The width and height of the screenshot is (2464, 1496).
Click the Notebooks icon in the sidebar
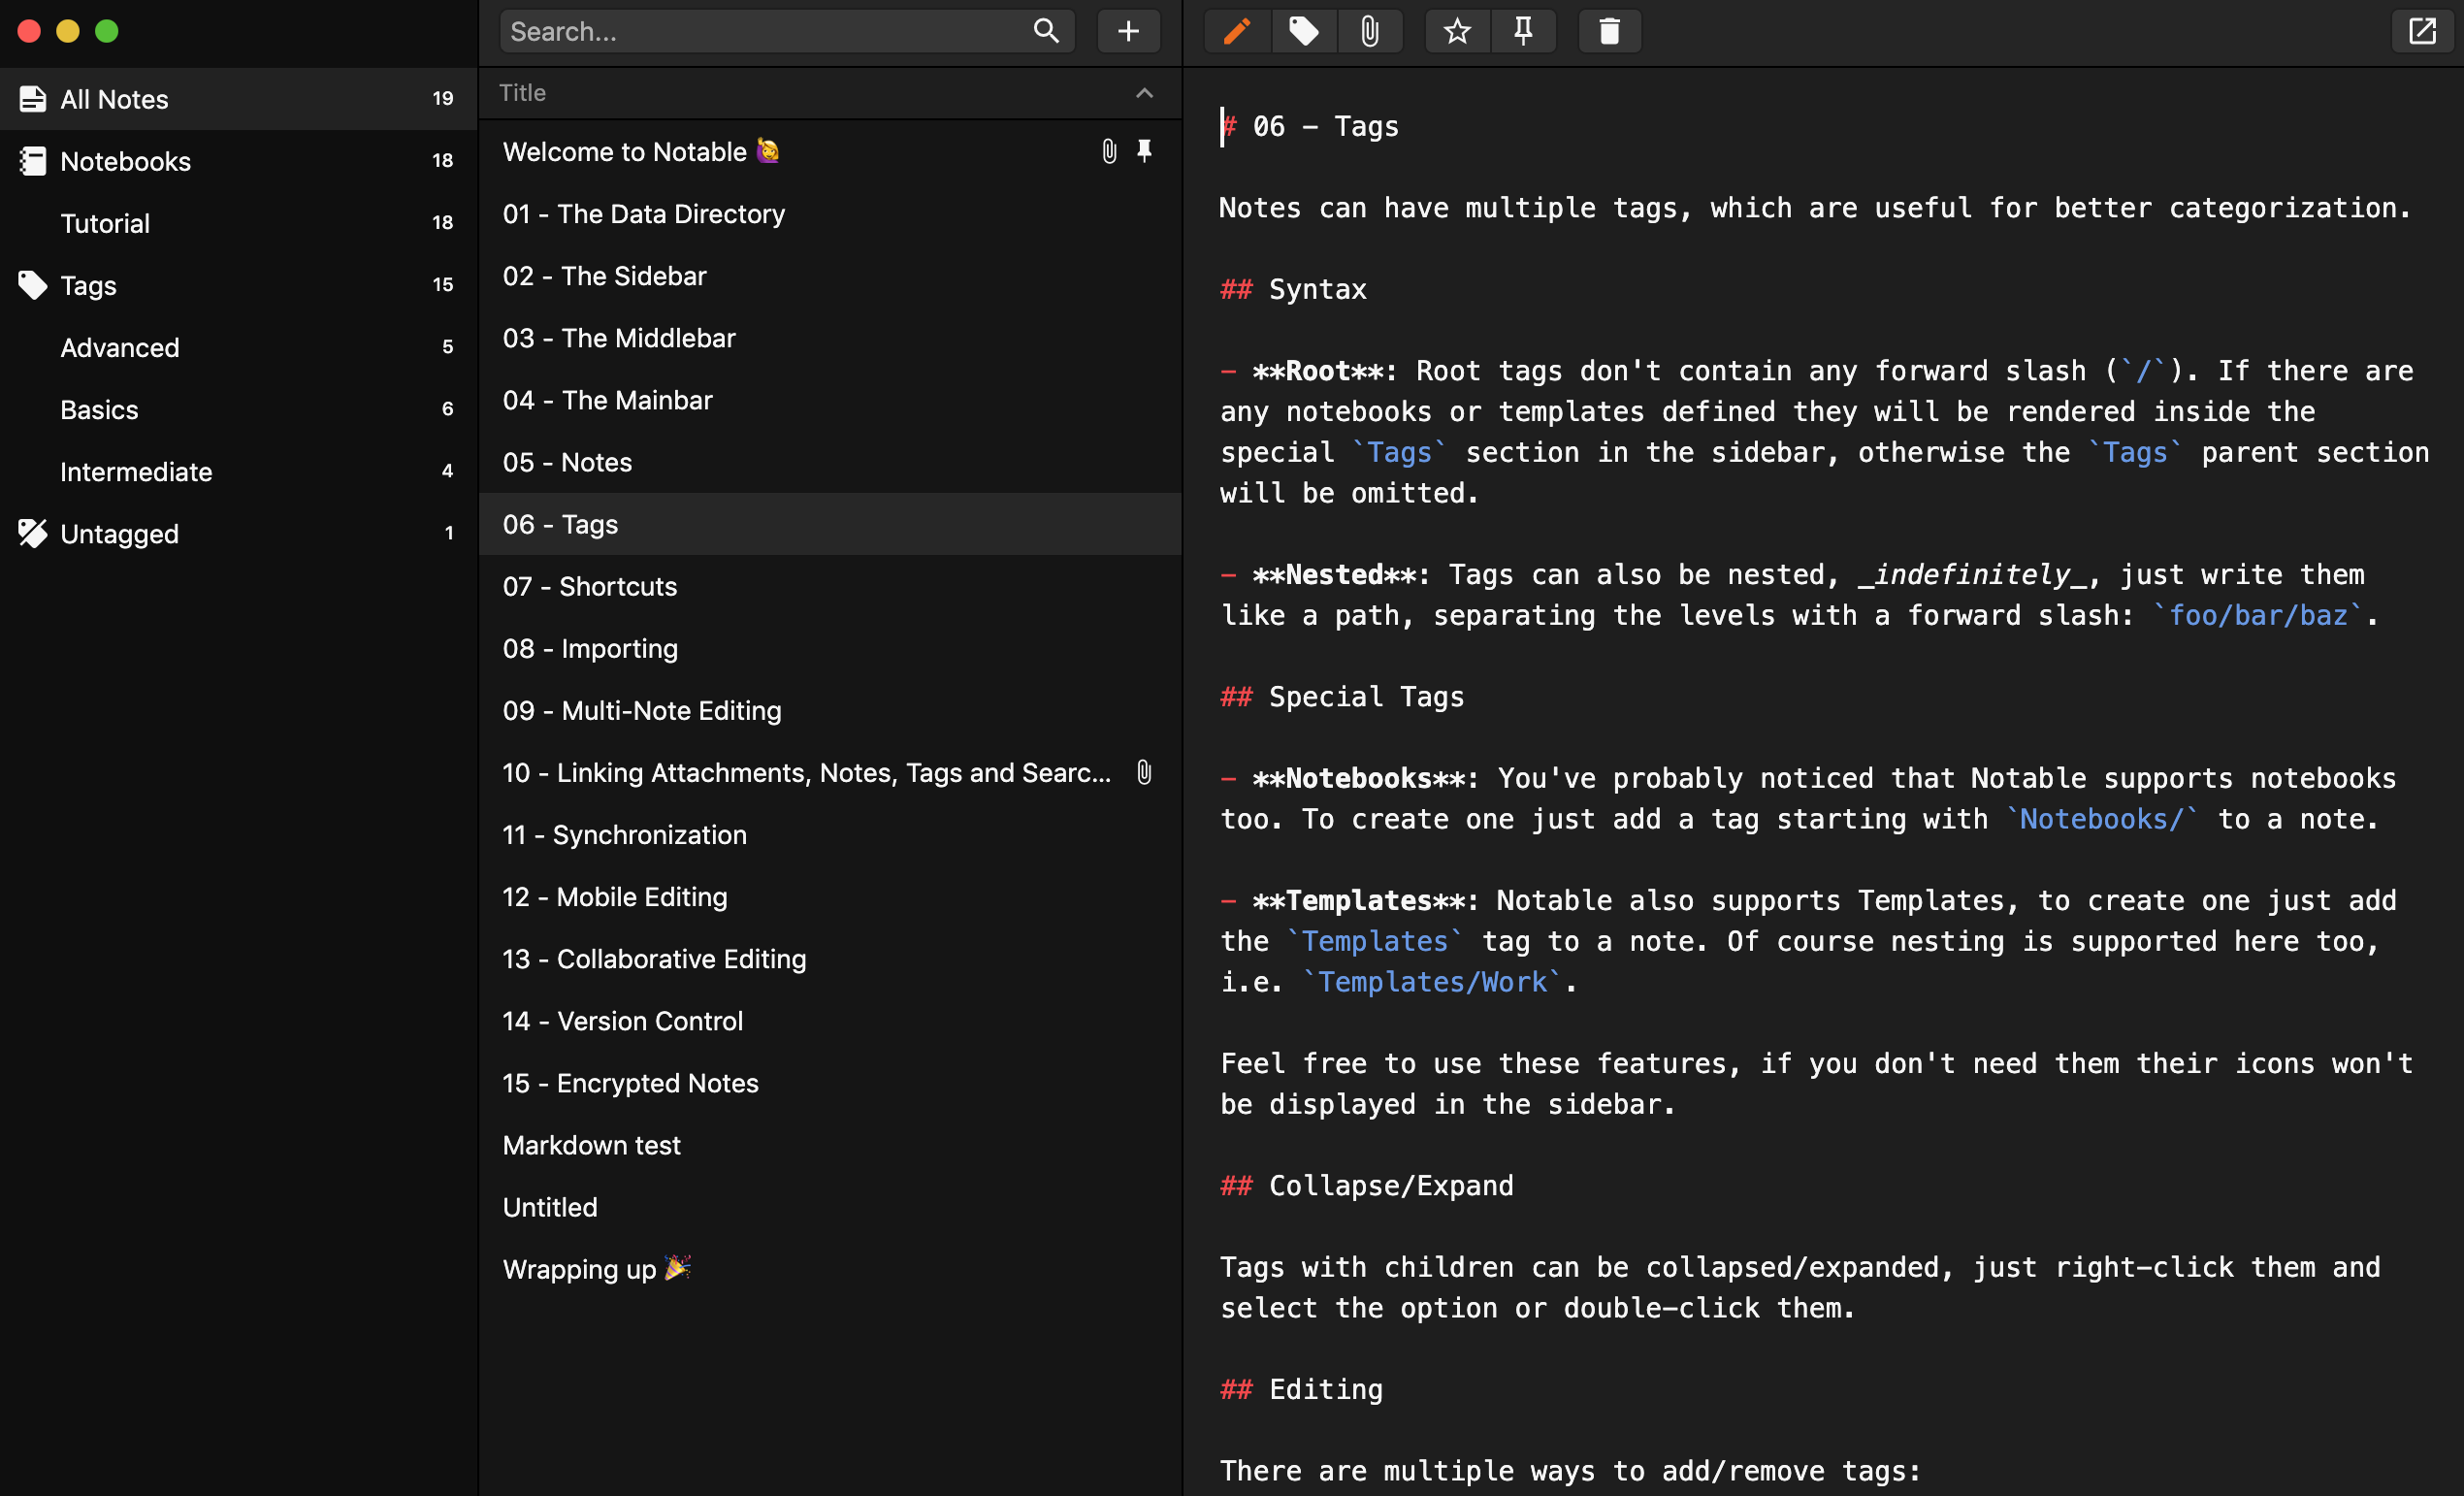click(32, 160)
